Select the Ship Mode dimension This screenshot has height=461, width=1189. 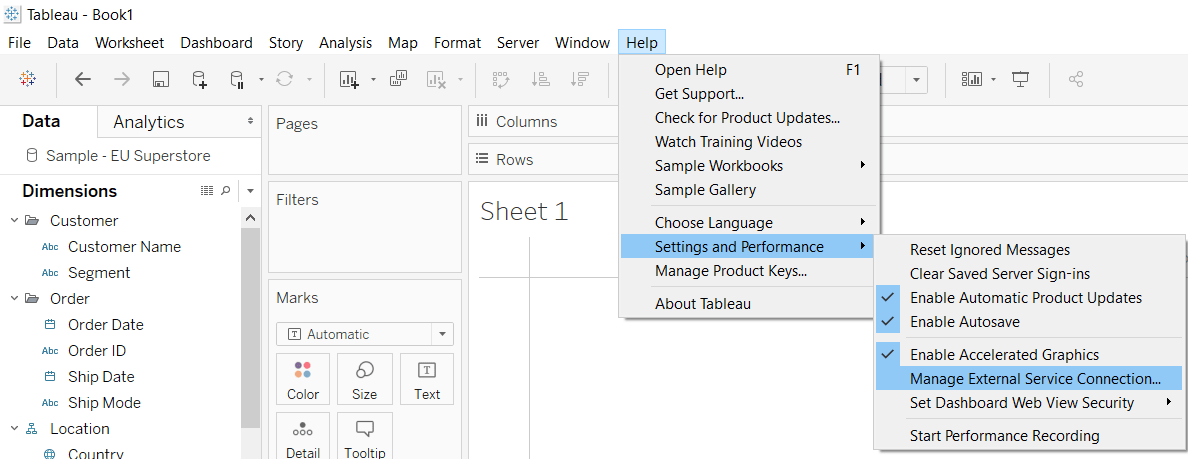point(104,403)
